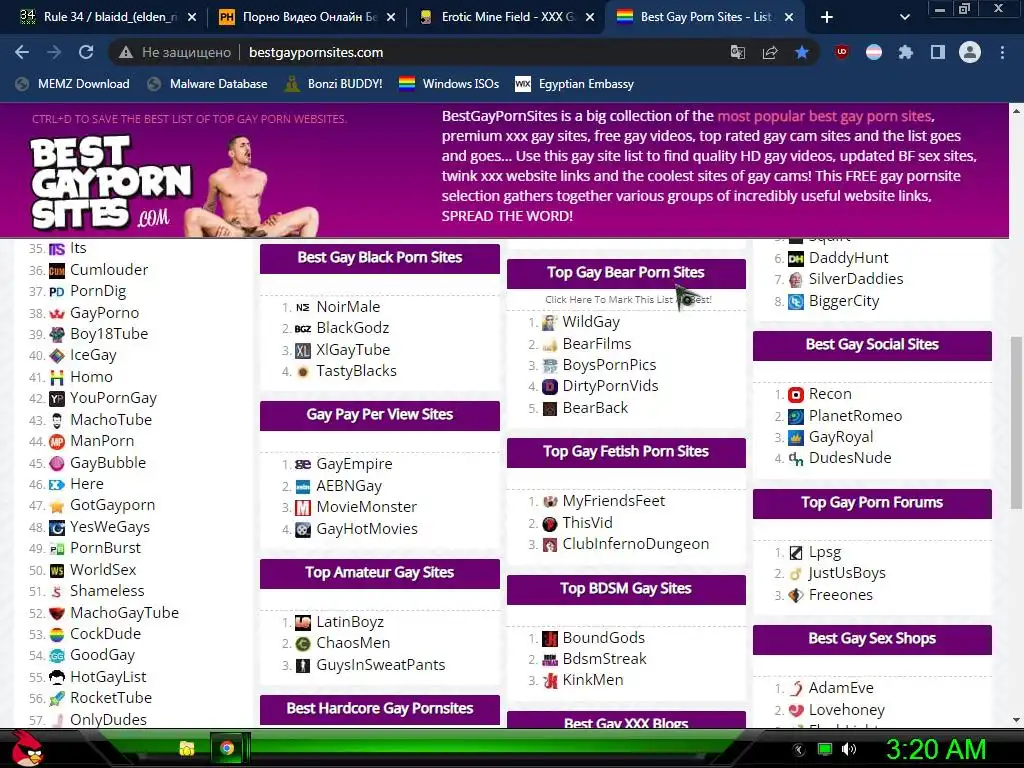This screenshot has width=1024, height=768.
Task: Open the WorldSex link
Action: (103, 569)
